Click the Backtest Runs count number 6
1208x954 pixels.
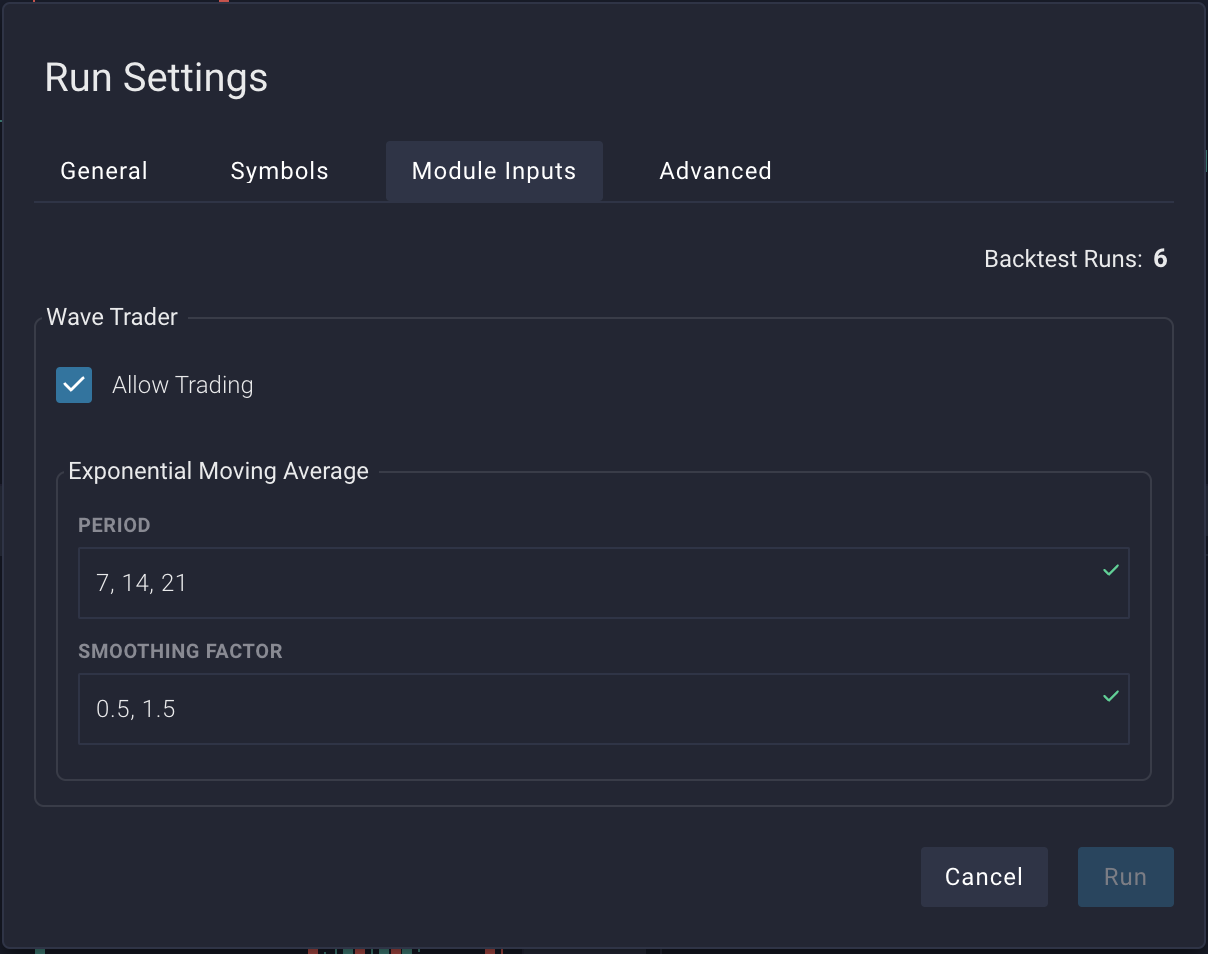1160,259
